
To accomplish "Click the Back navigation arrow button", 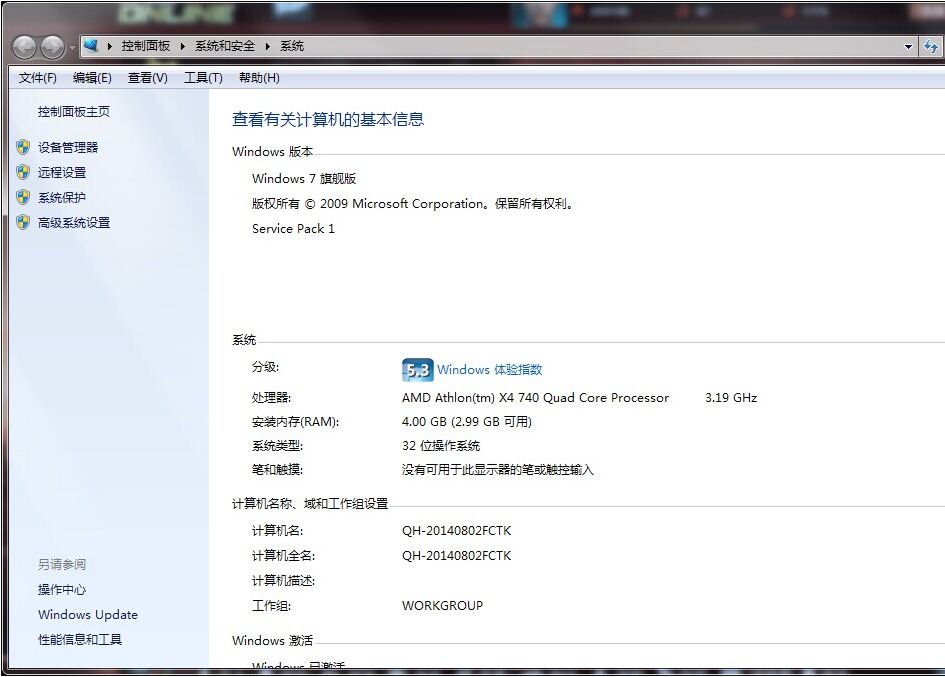I will pos(25,47).
